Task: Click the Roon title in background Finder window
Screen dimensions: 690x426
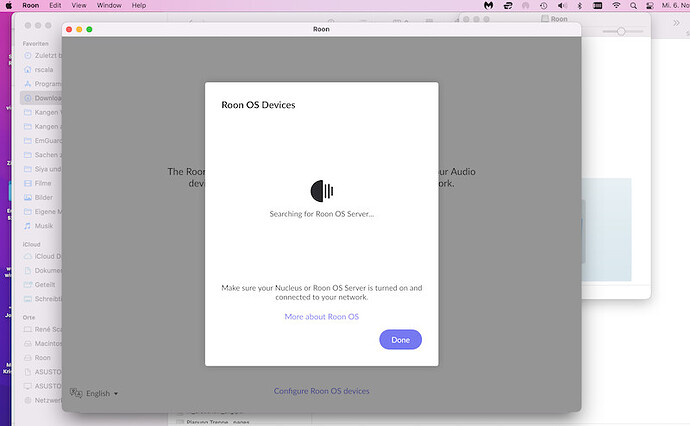Action: coord(559,19)
